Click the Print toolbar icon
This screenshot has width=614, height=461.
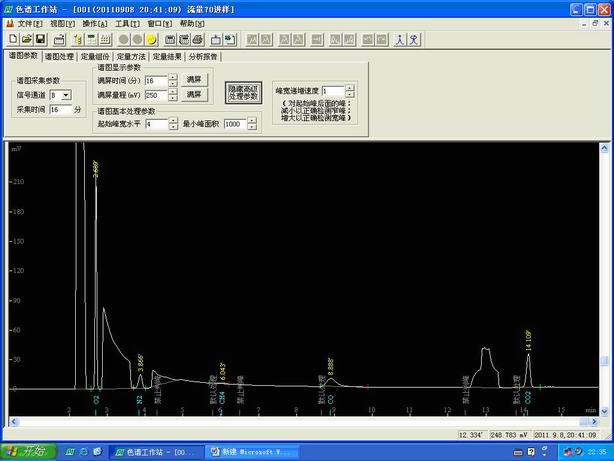pyautogui.click(x=198, y=40)
